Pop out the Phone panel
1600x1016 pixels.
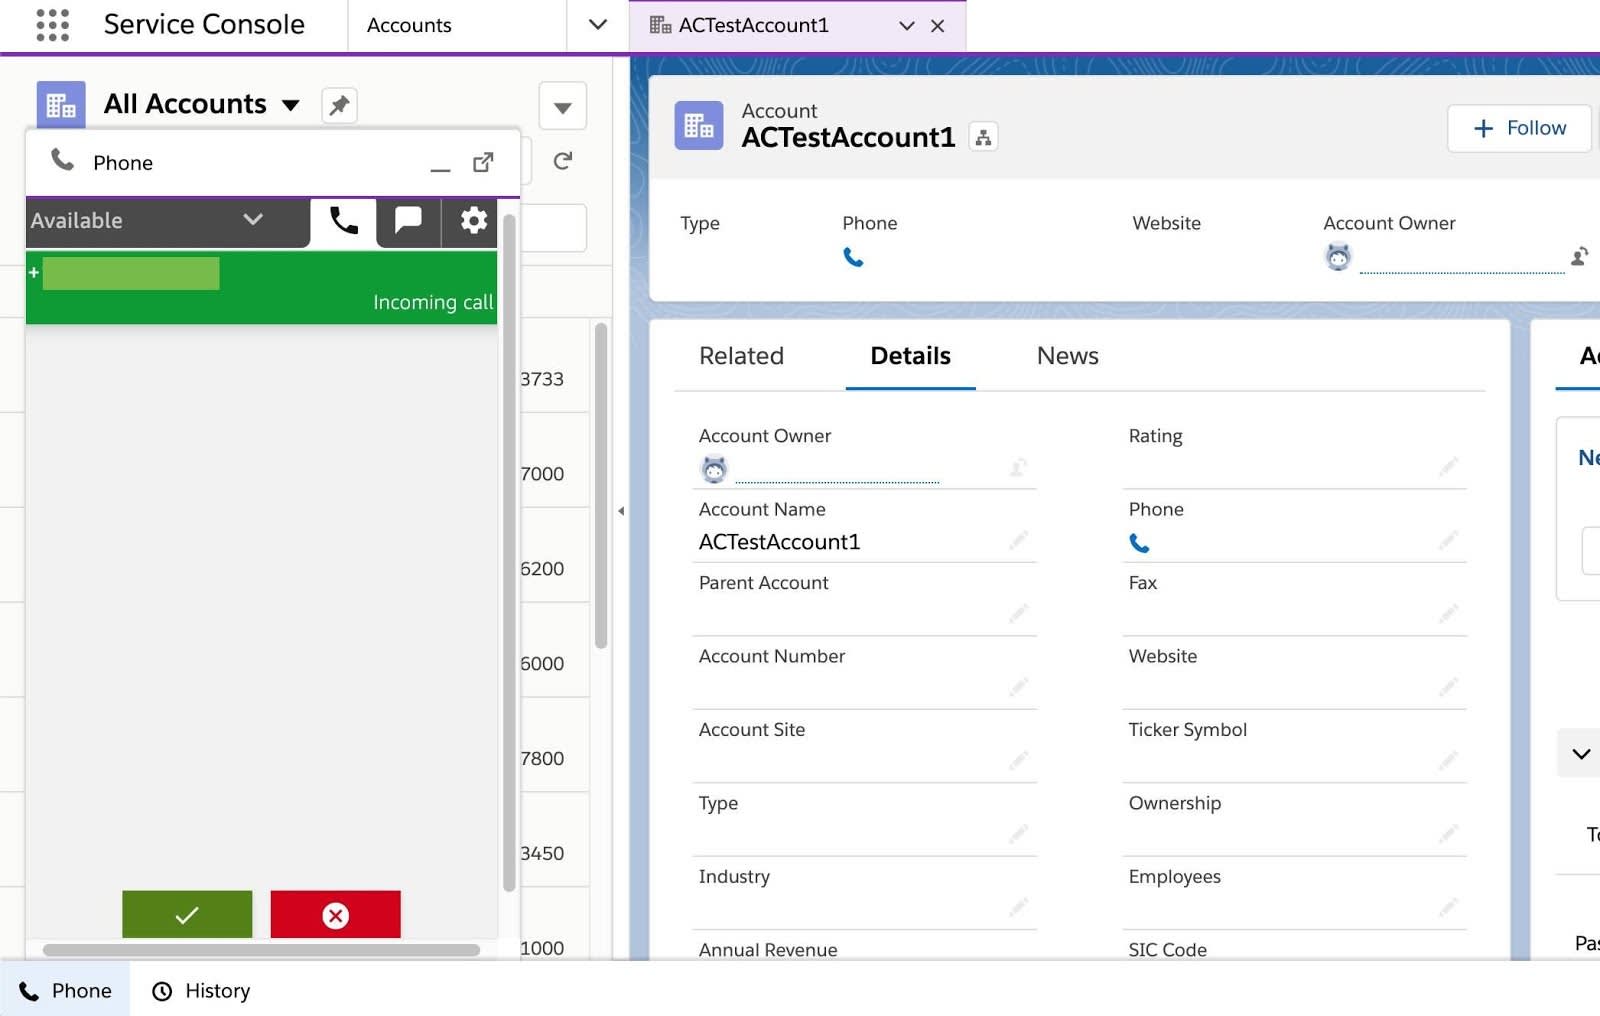pyautogui.click(x=483, y=162)
